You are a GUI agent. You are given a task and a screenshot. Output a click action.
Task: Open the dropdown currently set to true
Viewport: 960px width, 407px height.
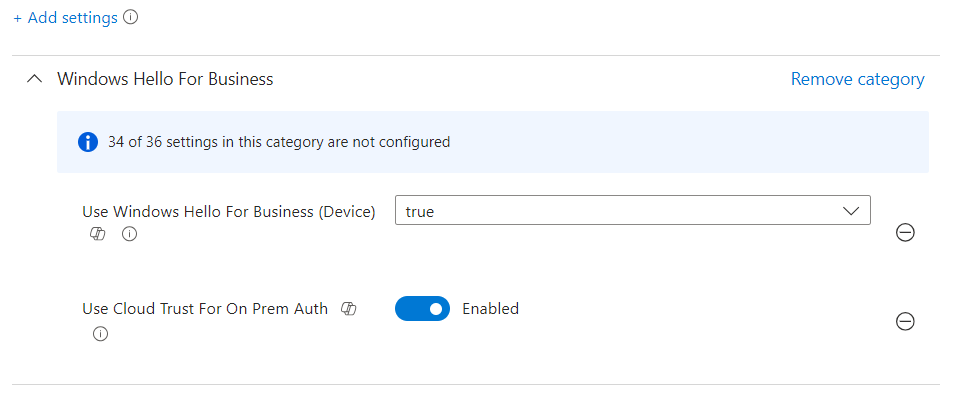pyautogui.click(x=632, y=211)
